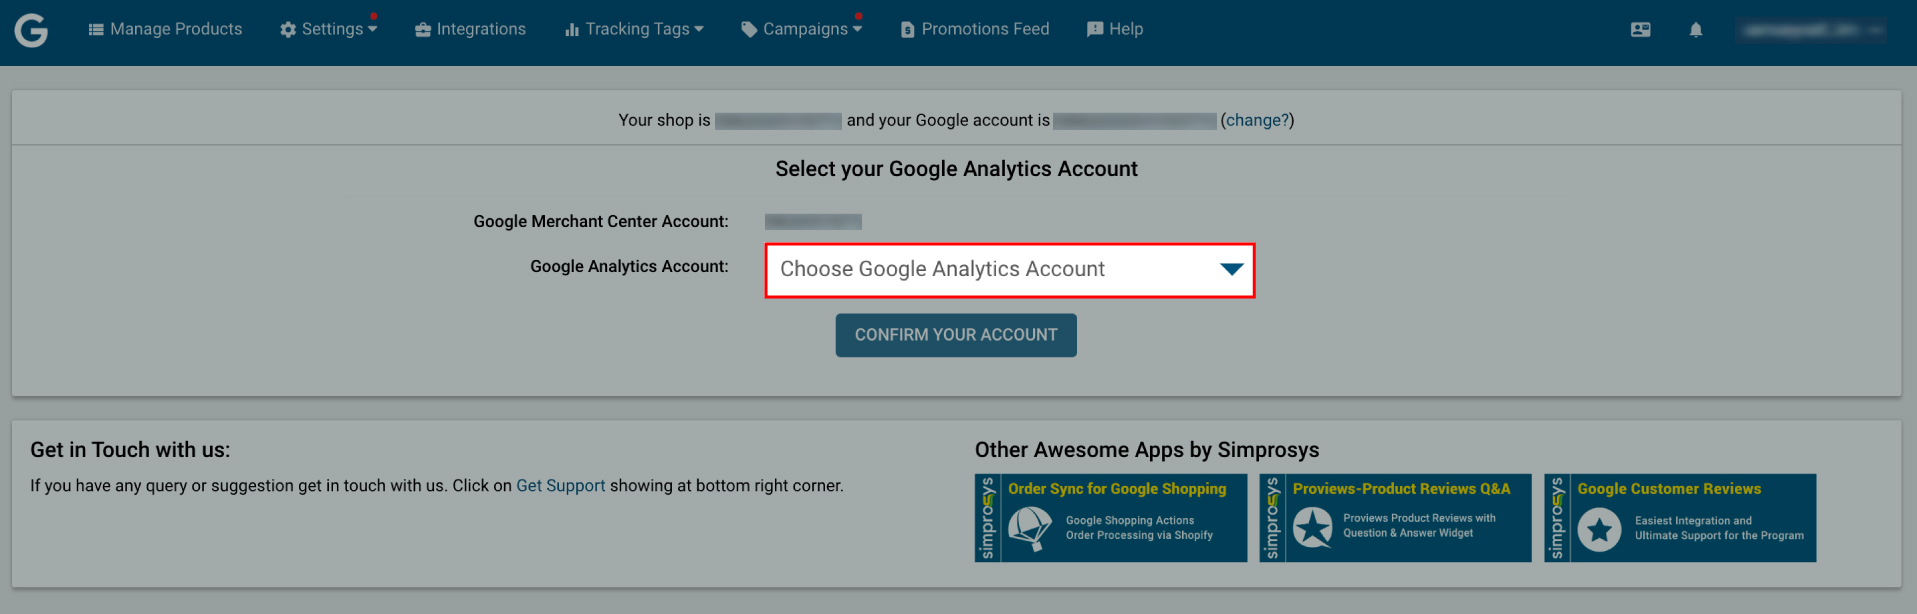Screen dimensions: 1917x614
Task: Open Order Sync for Google Shopping card
Action: point(1111,518)
